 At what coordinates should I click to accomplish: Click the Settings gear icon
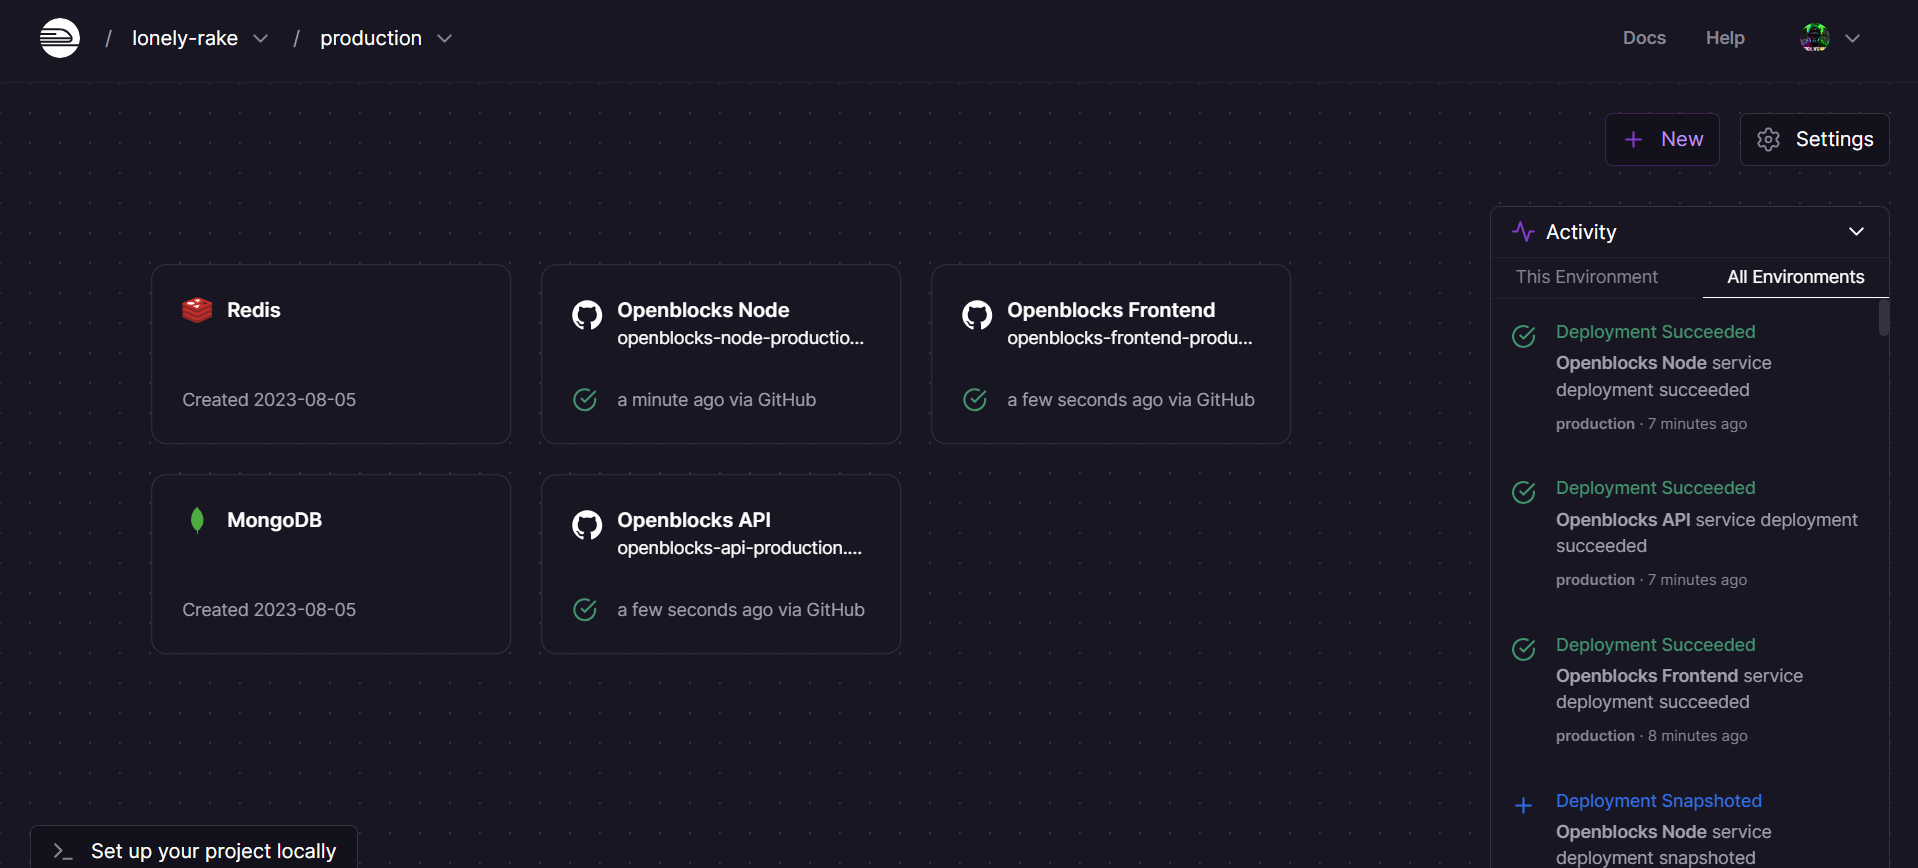point(1768,139)
